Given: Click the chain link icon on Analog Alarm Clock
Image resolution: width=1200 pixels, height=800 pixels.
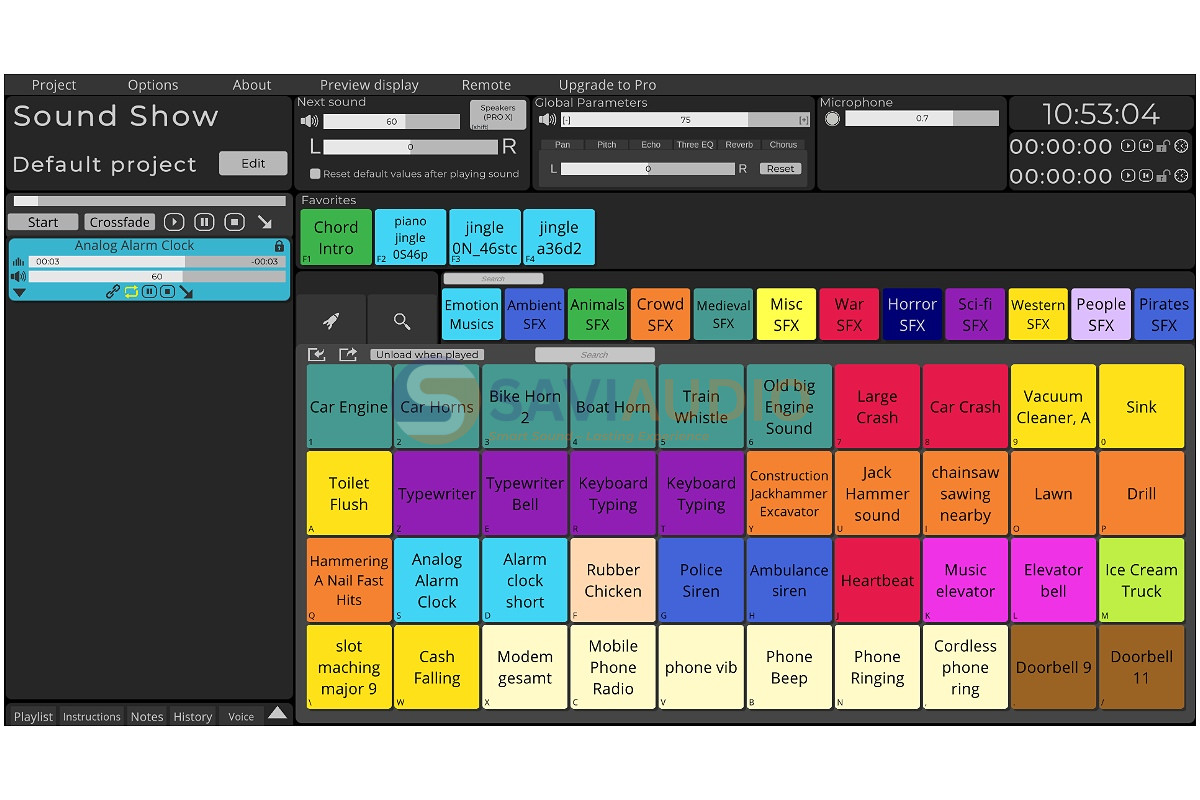Looking at the screenshot, I should [x=113, y=292].
